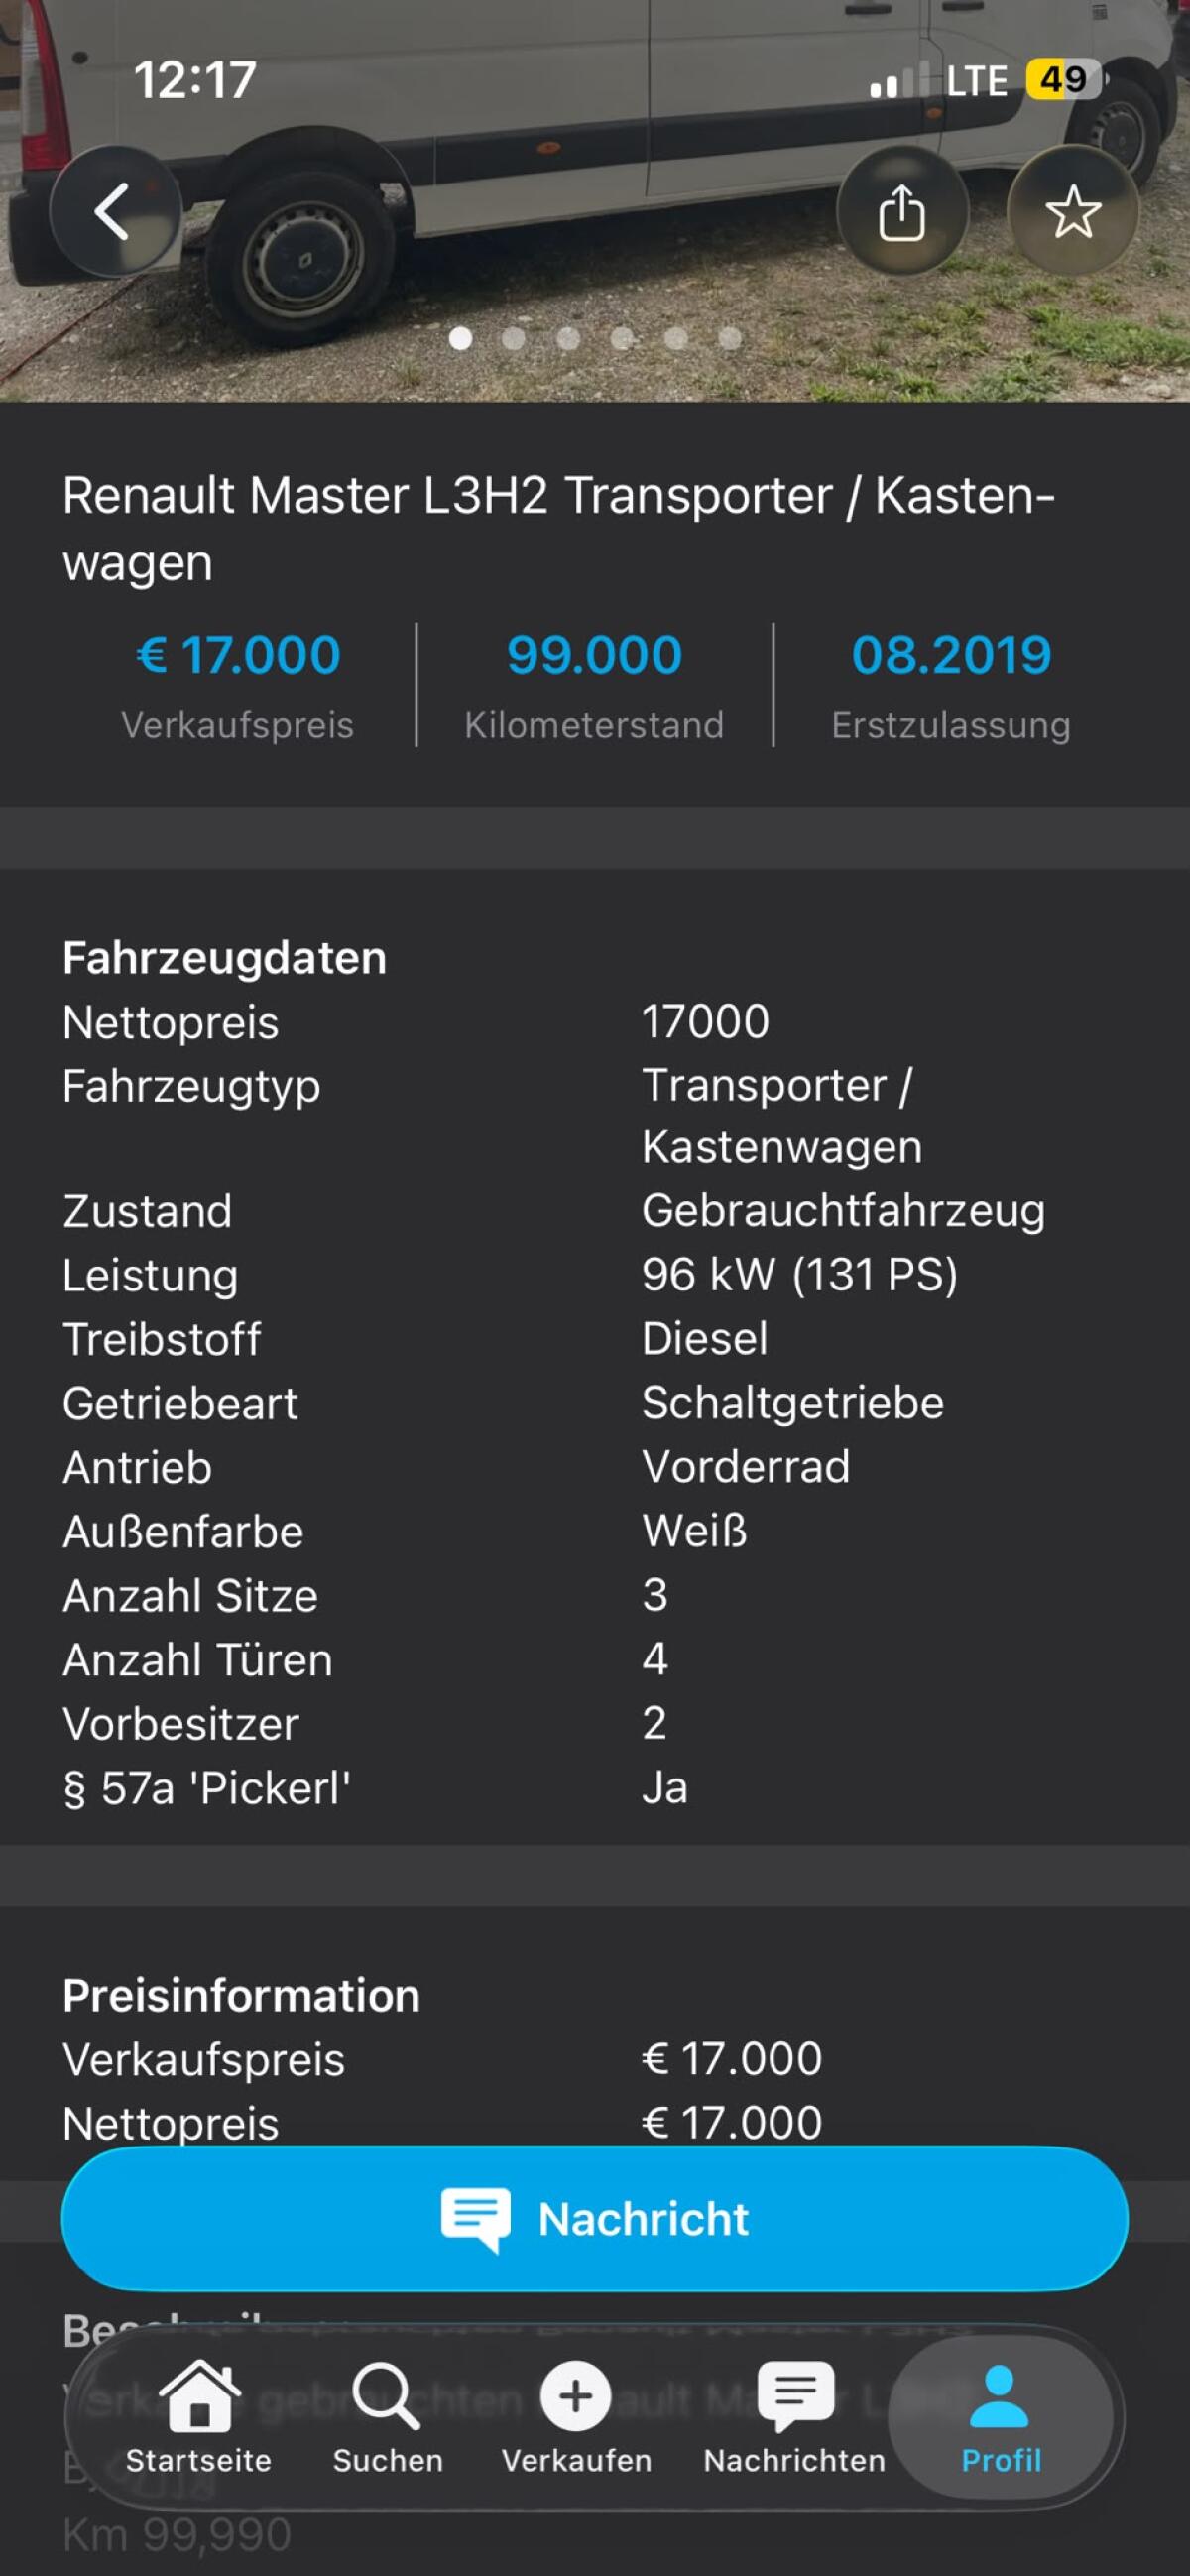Toggle the favorite star icon
Image resolution: width=1190 pixels, height=2576 pixels.
pos(1072,211)
